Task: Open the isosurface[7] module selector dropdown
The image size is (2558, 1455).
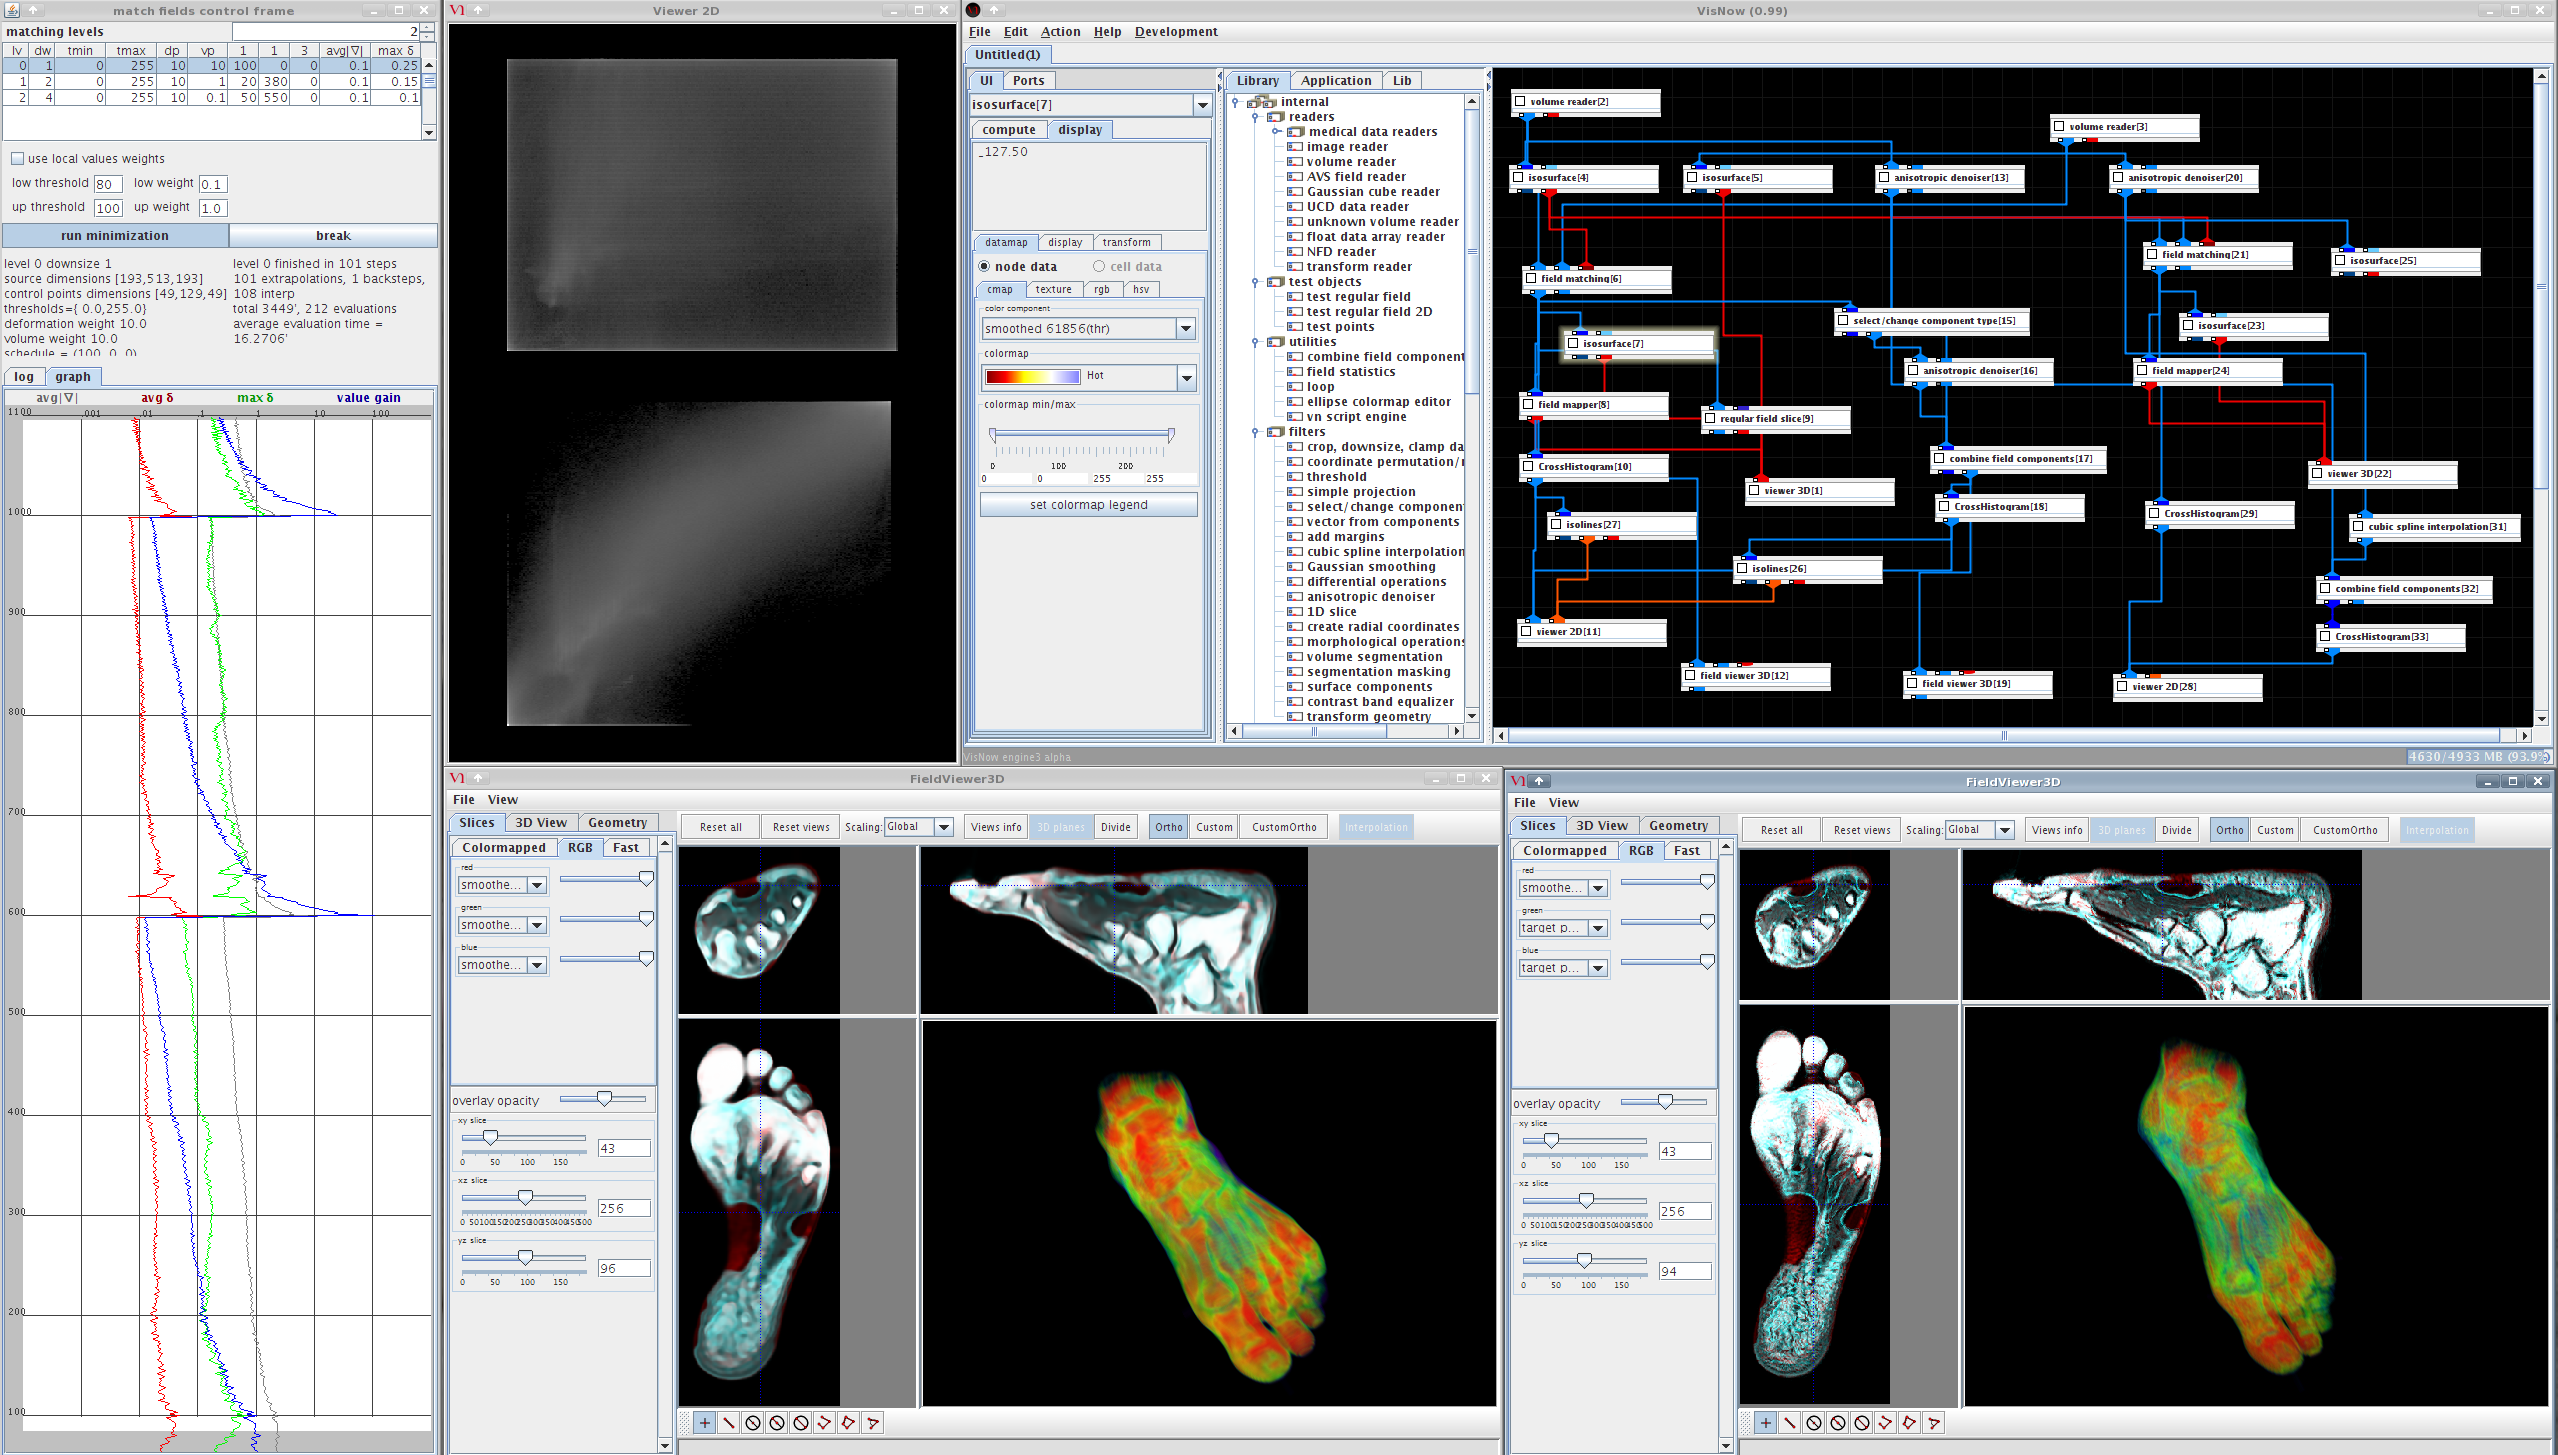Action: (1202, 105)
